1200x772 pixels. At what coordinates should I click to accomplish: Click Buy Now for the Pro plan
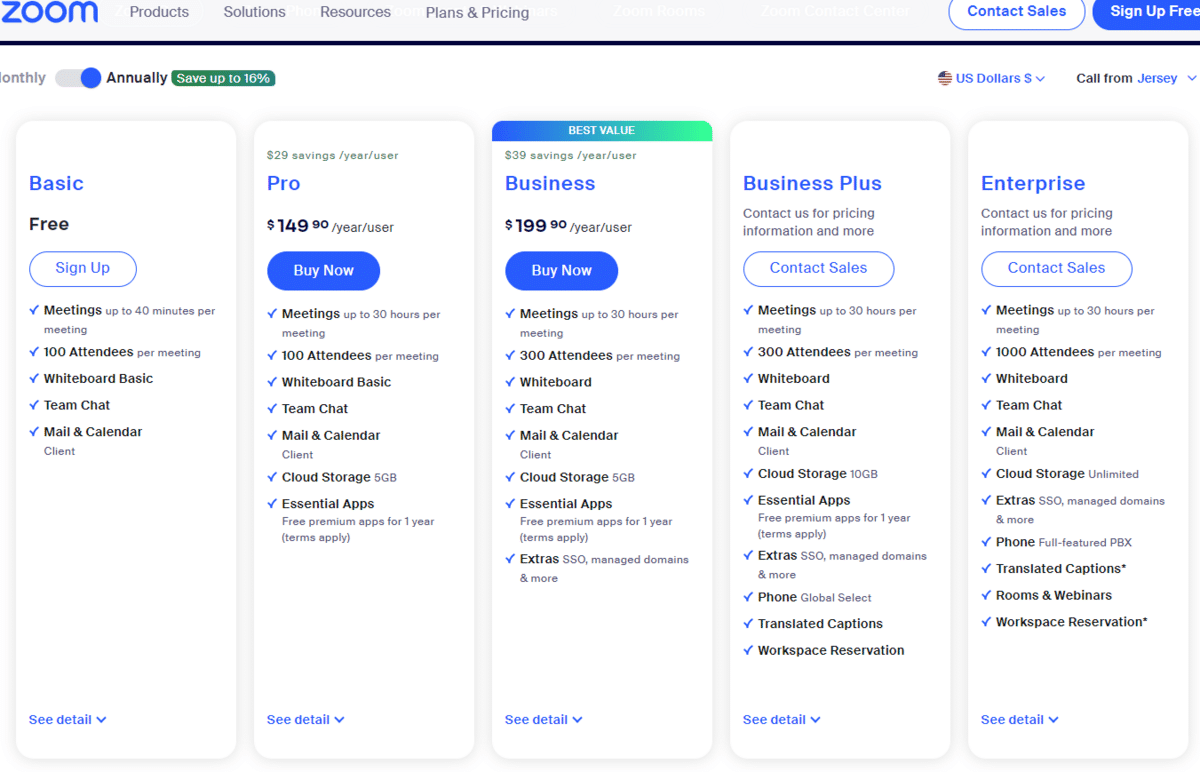pyautogui.click(x=324, y=271)
